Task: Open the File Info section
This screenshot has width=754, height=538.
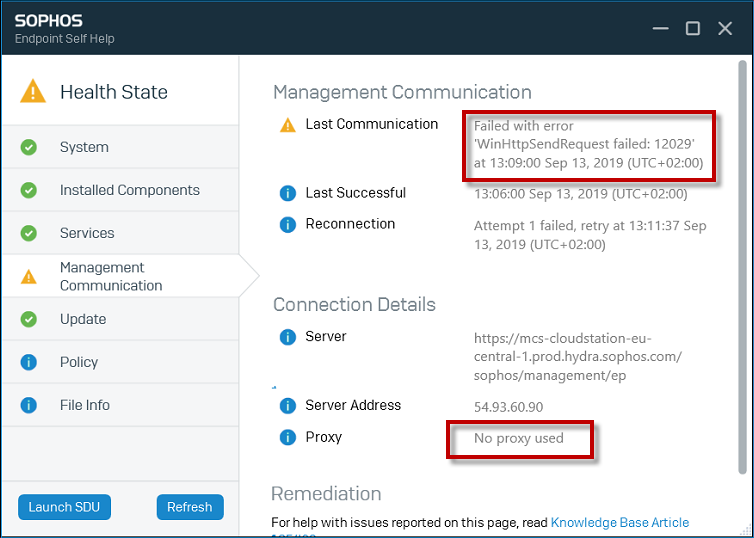Action: [x=121, y=405]
